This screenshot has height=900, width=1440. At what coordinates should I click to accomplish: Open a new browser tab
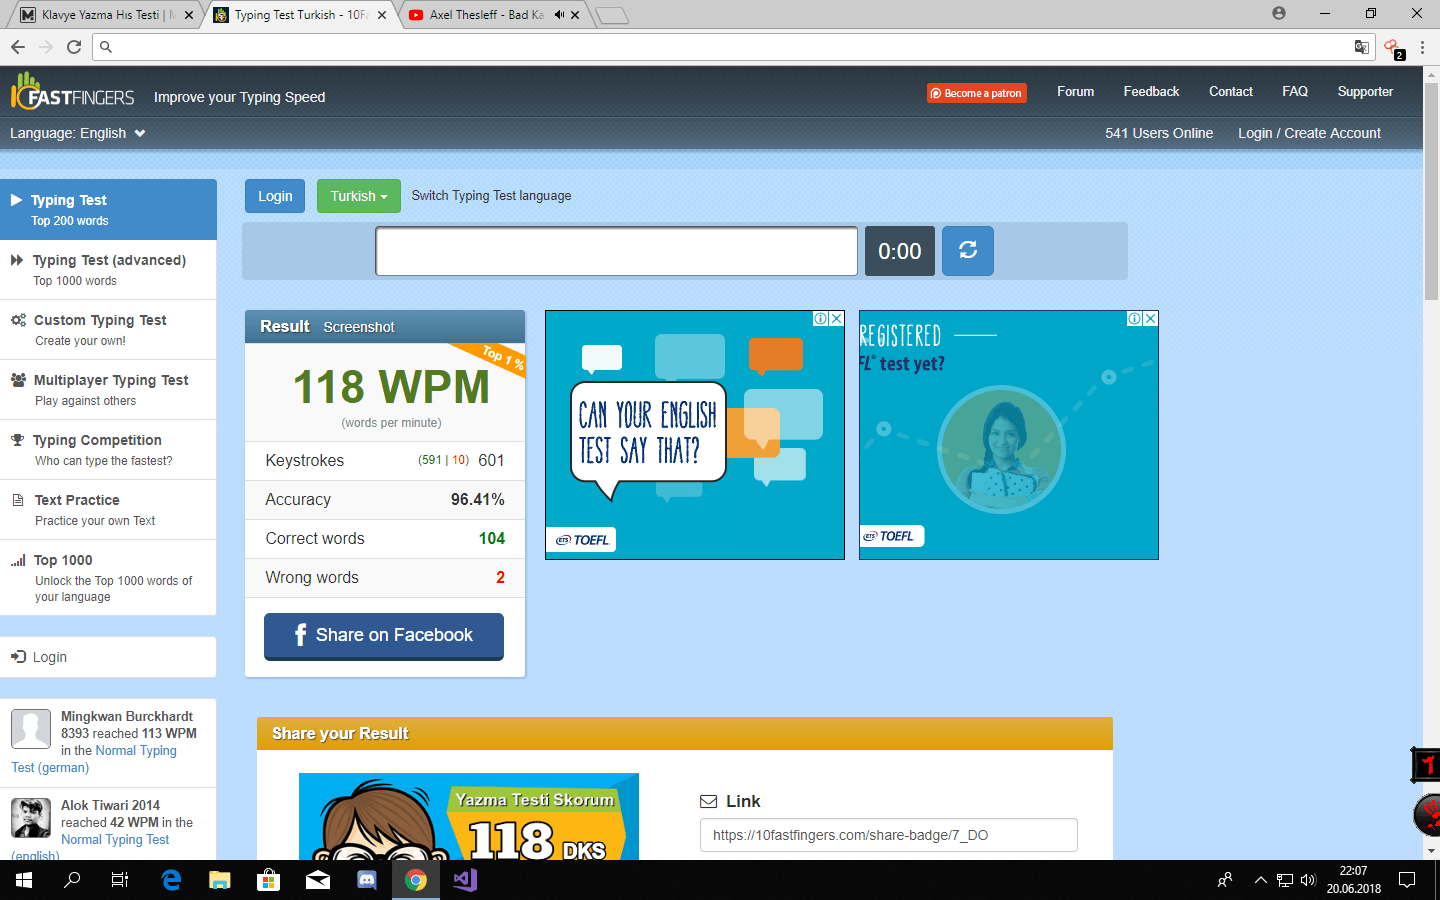[x=612, y=15]
